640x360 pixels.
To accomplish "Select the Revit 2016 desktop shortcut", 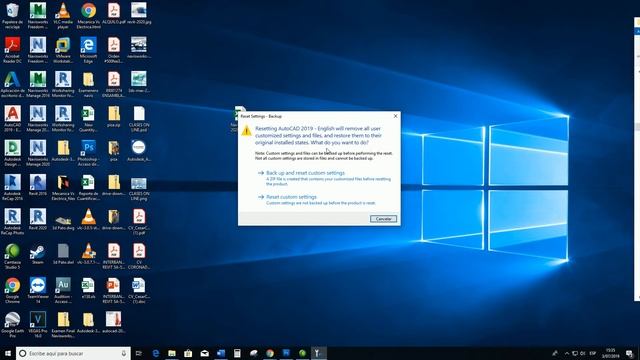I will (x=38, y=184).
